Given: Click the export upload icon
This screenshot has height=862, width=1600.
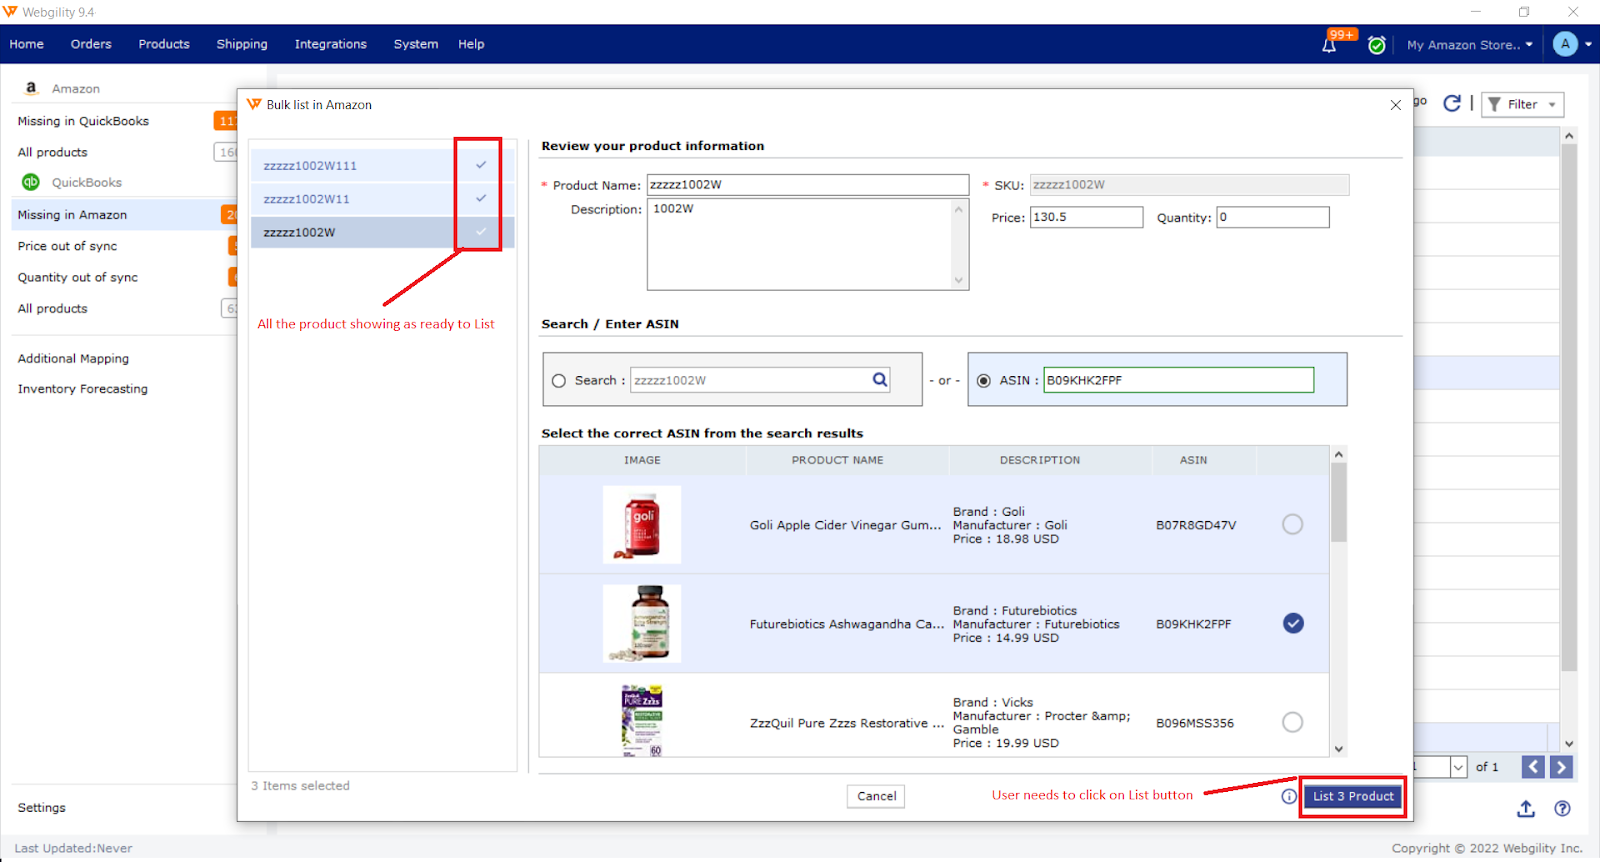Looking at the screenshot, I should [1526, 808].
